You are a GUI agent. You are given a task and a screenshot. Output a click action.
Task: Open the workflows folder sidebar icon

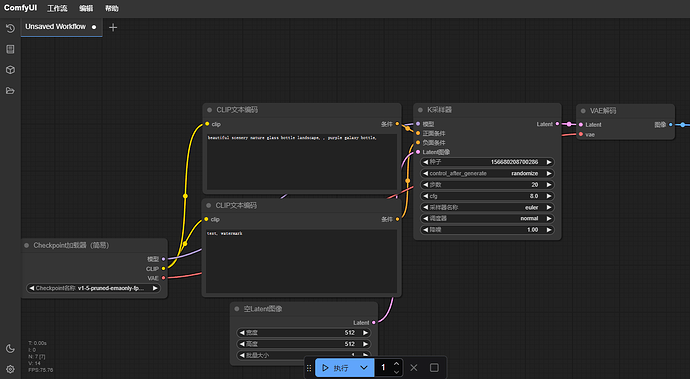point(10,91)
